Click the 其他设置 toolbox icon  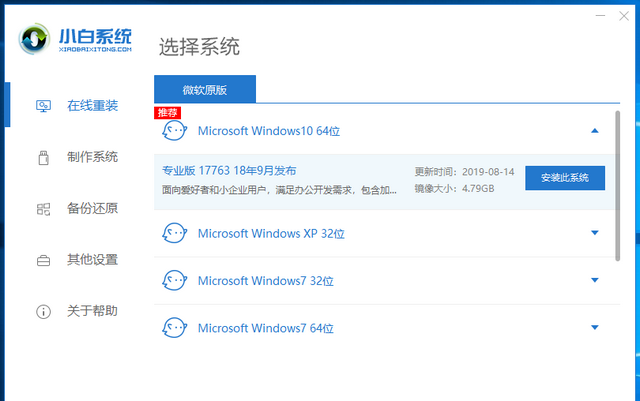pos(43,261)
